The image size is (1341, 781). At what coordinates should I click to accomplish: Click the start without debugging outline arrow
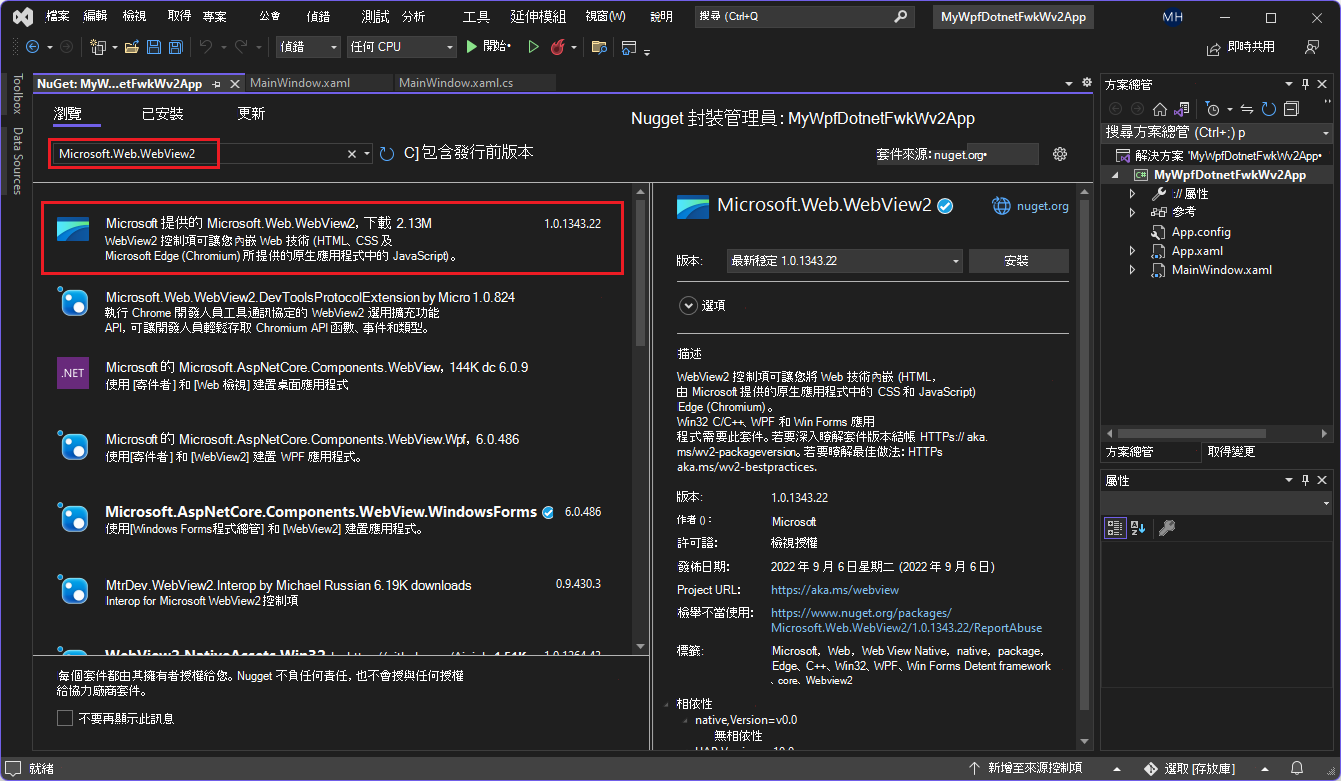coord(533,47)
